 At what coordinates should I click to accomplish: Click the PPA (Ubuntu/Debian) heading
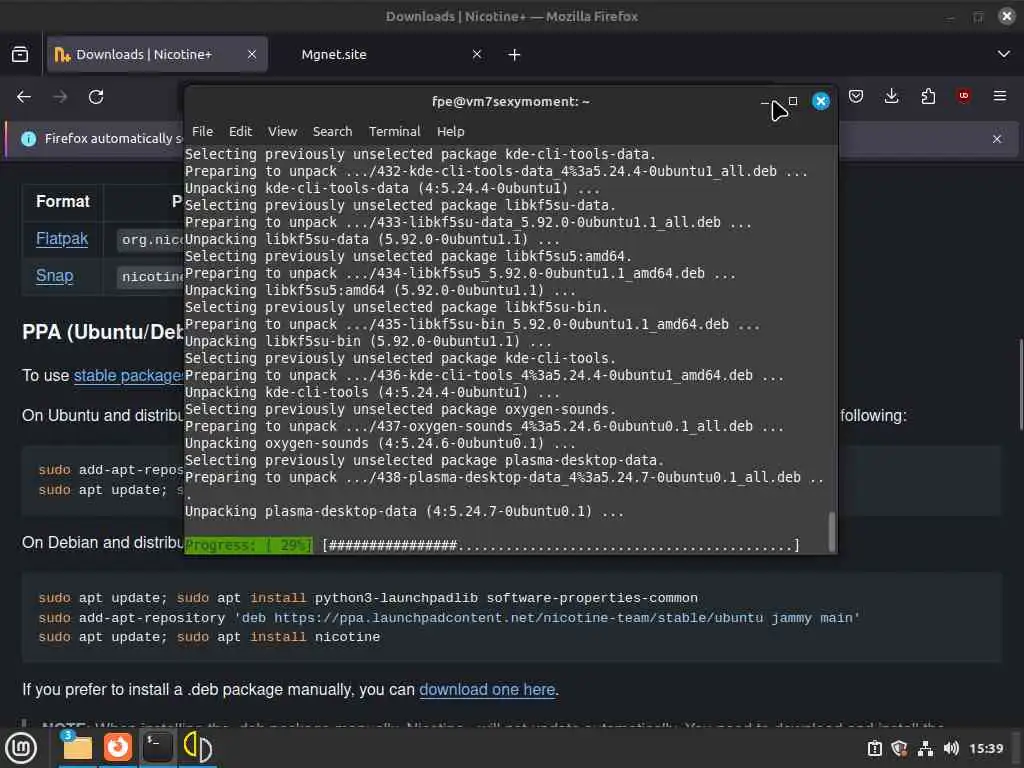pyautogui.click(x=103, y=332)
